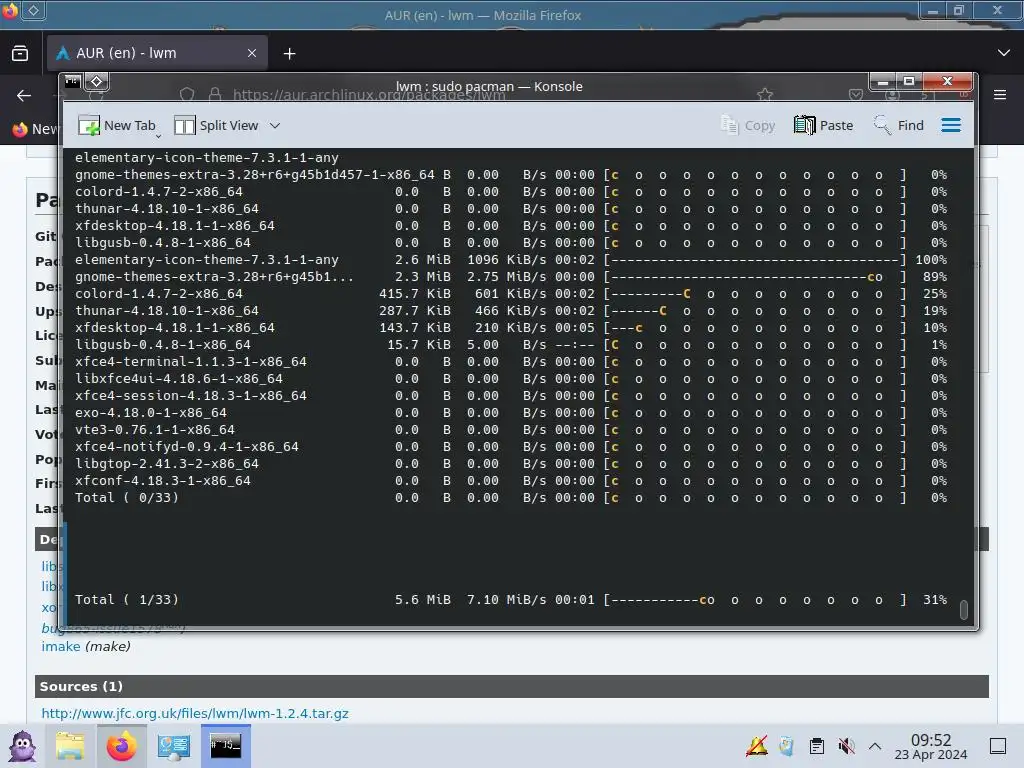Switch to Konsole from the taskbar
Screen dimensions: 1024x768
pyautogui.click(x=225, y=746)
